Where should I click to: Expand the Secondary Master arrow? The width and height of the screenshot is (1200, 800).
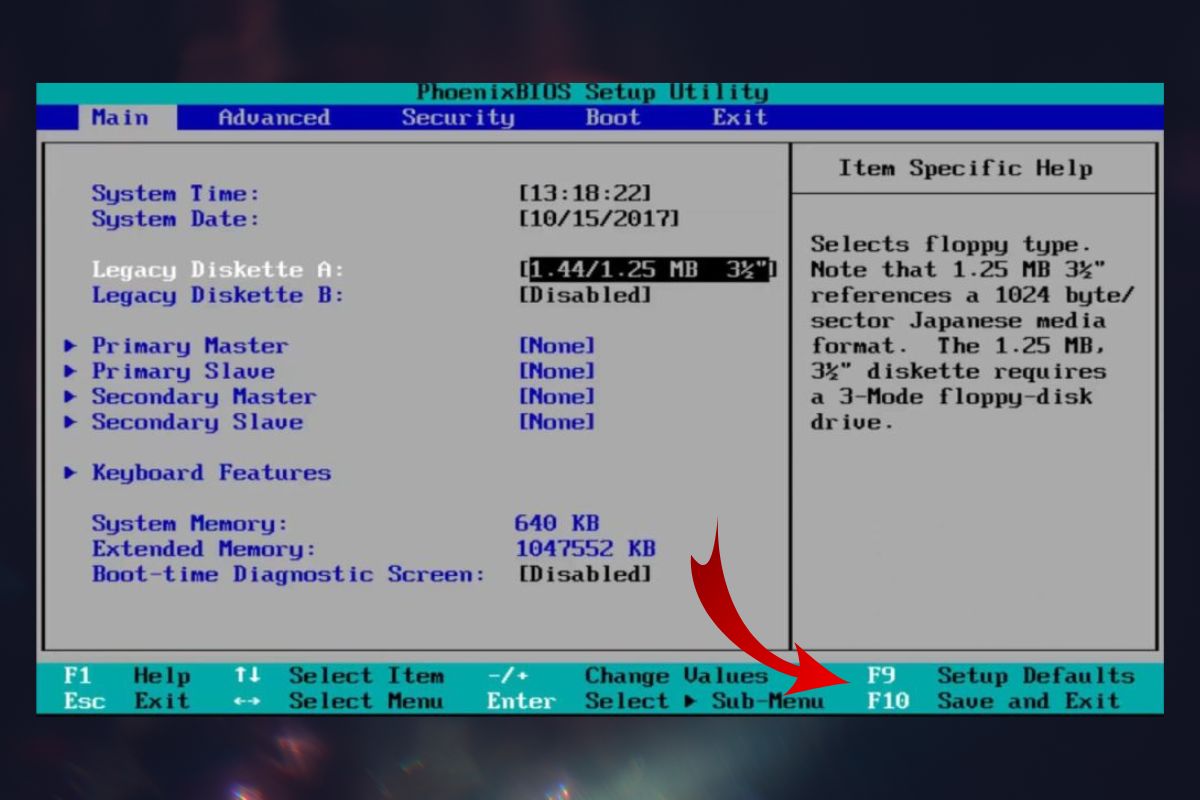click(70, 397)
